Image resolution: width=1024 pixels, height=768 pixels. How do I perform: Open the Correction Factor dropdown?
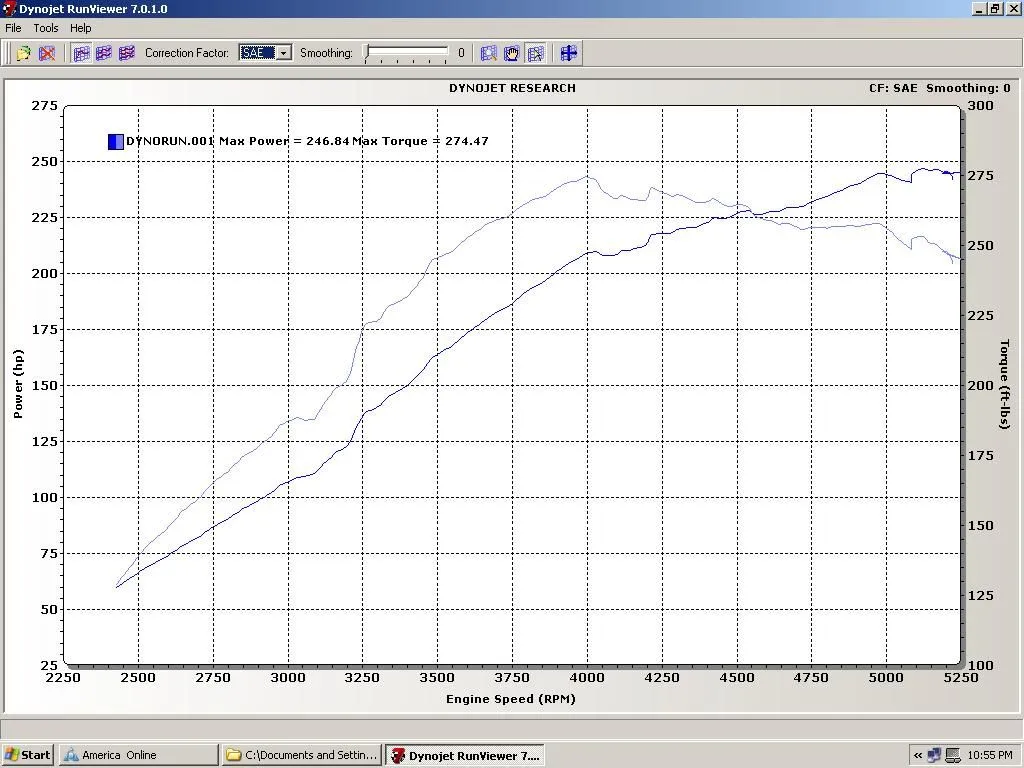point(284,53)
